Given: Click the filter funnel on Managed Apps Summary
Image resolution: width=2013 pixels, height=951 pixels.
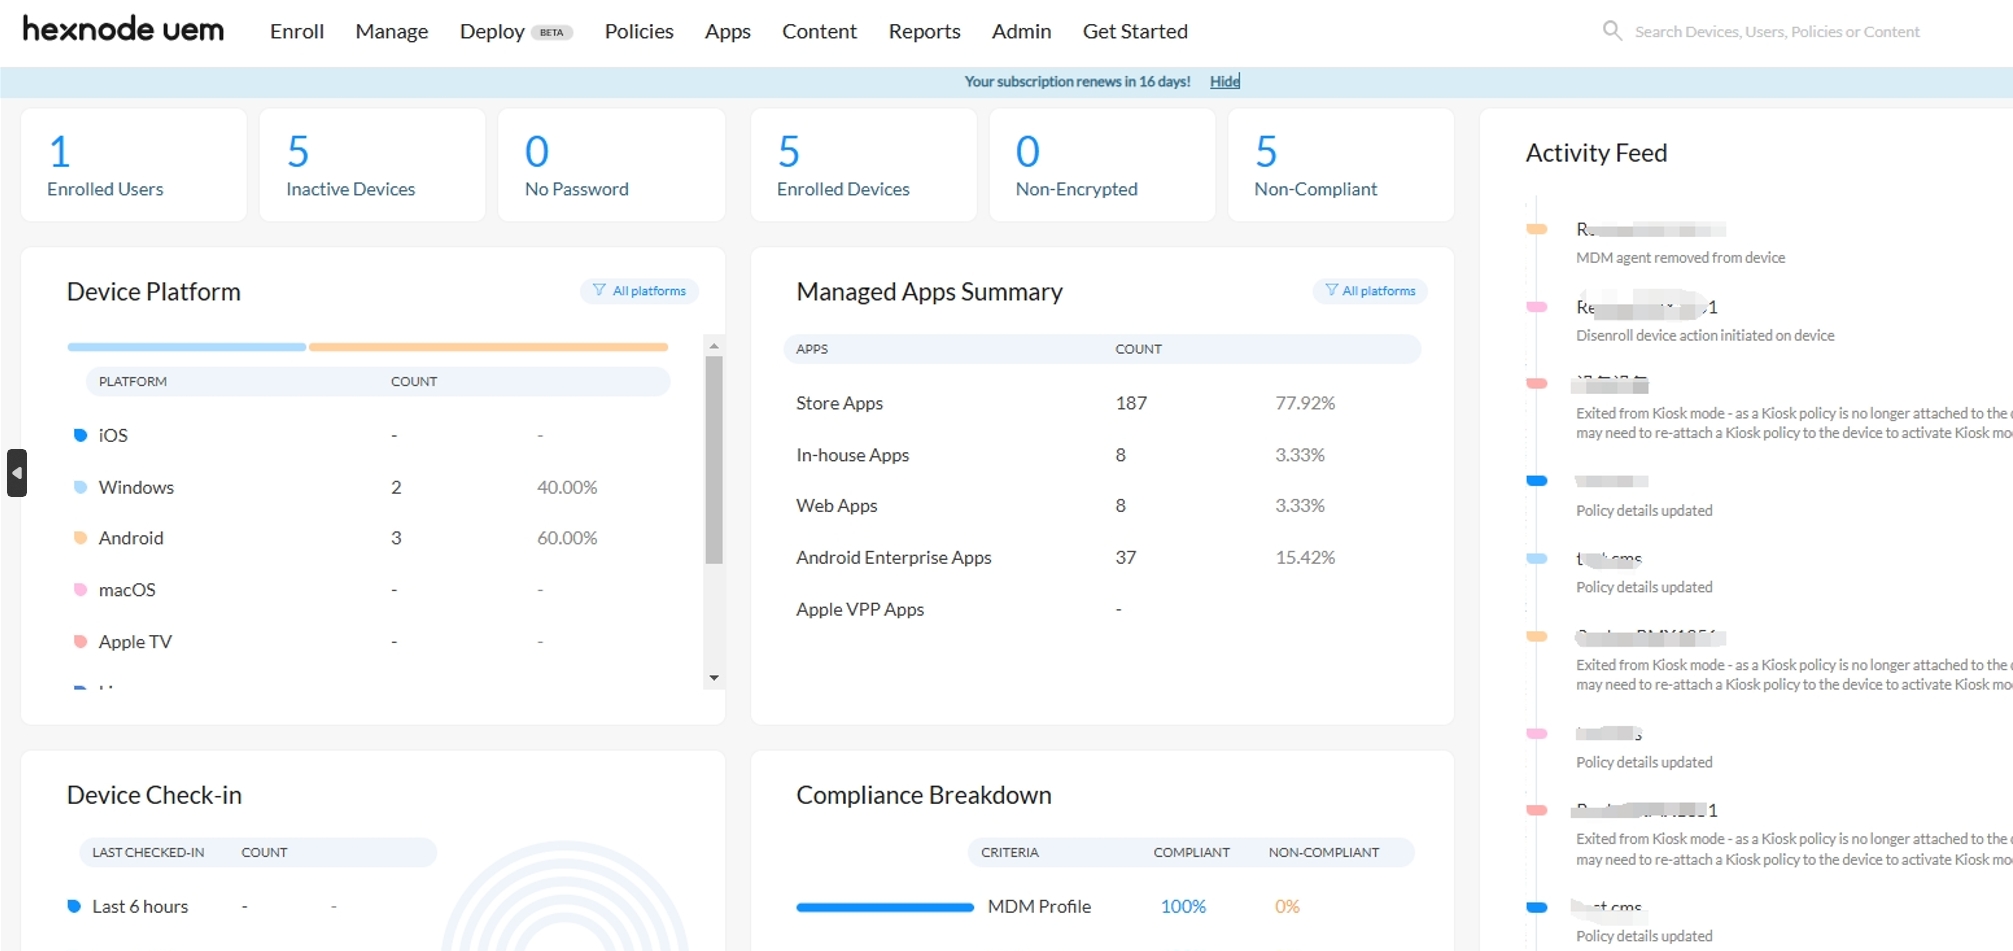Looking at the screenshot, I should tap(1330, 290).
